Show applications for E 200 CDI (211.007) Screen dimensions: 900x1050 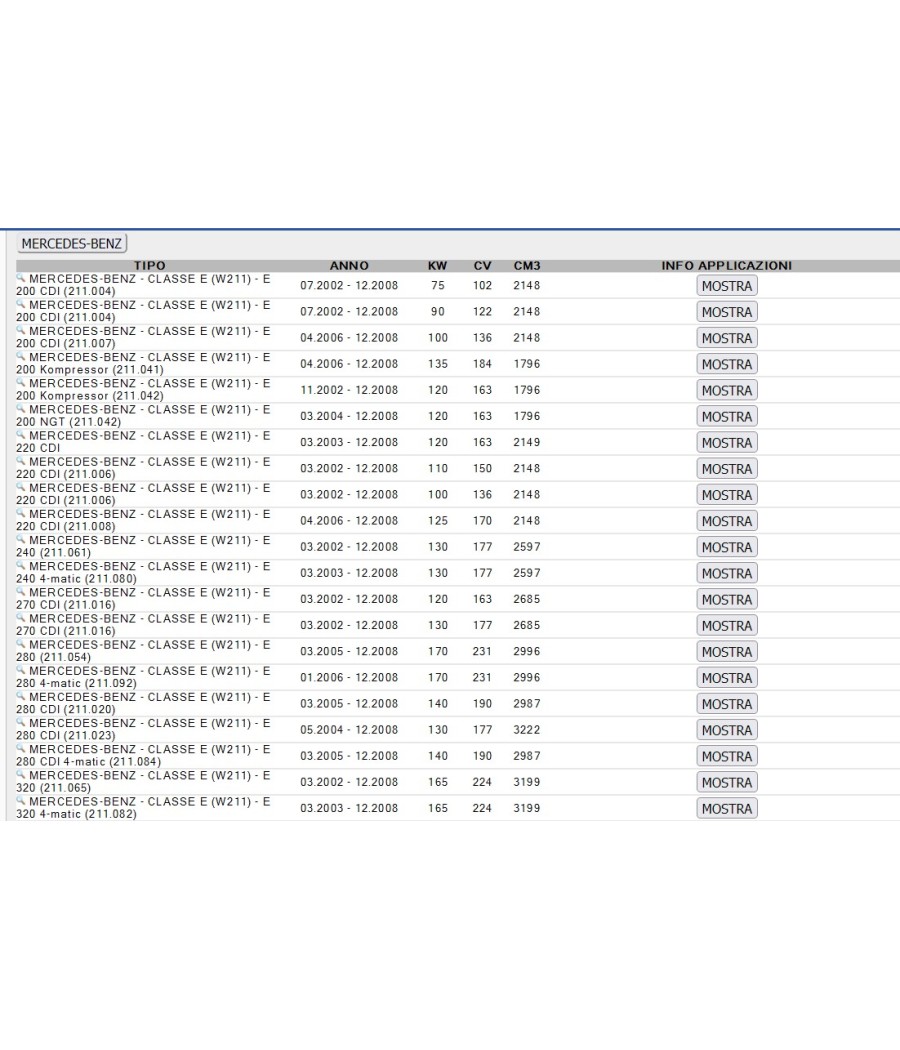[x=727, y=338]
